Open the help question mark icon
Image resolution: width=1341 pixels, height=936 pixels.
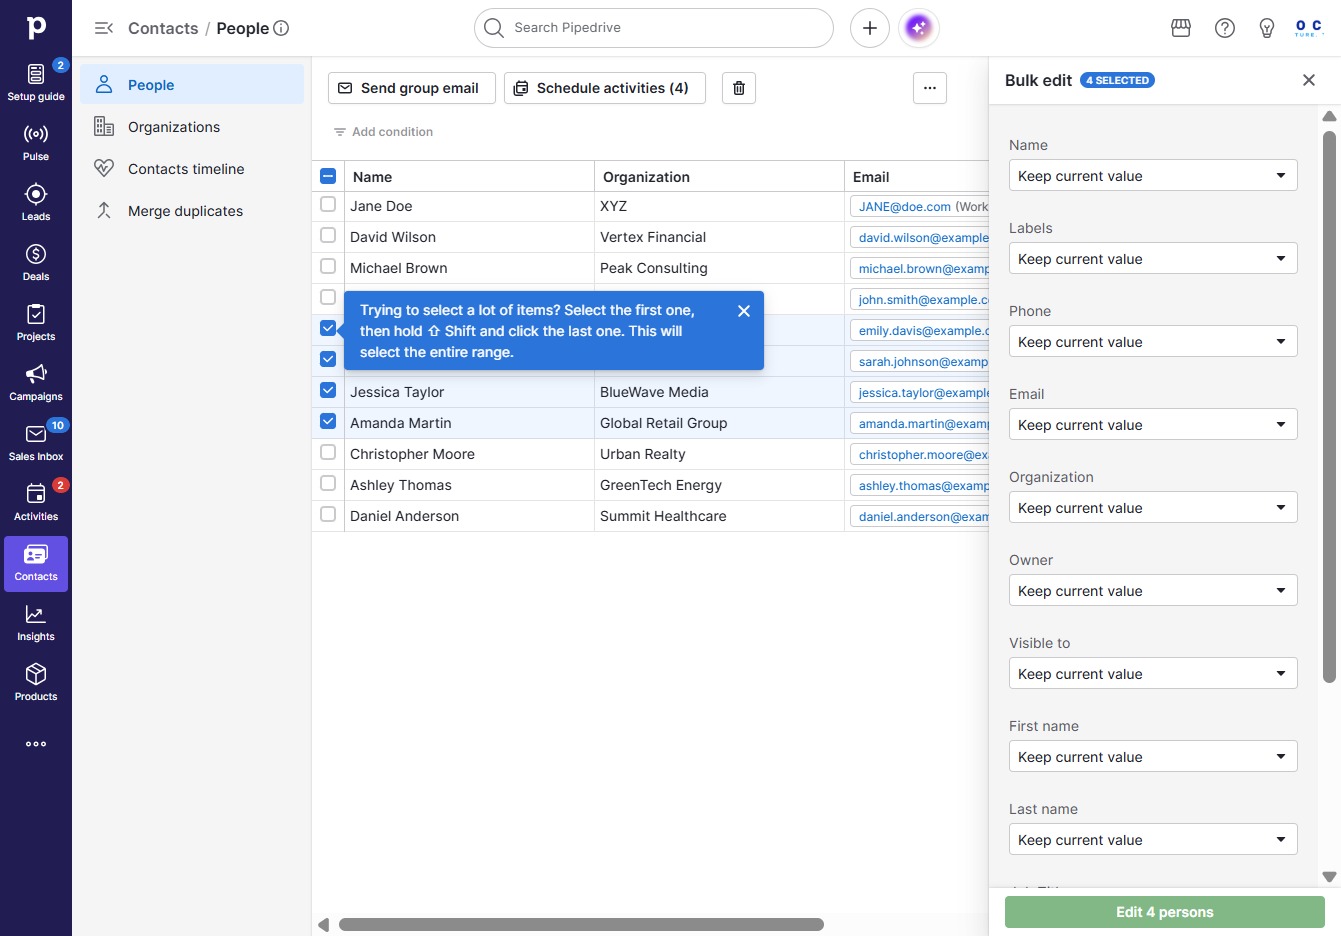pyautogui.click(x=1225, y=28)
